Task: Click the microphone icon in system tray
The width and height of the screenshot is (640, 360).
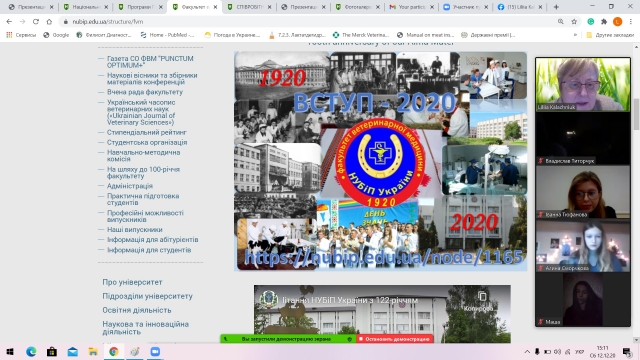Action: [537, 352]
